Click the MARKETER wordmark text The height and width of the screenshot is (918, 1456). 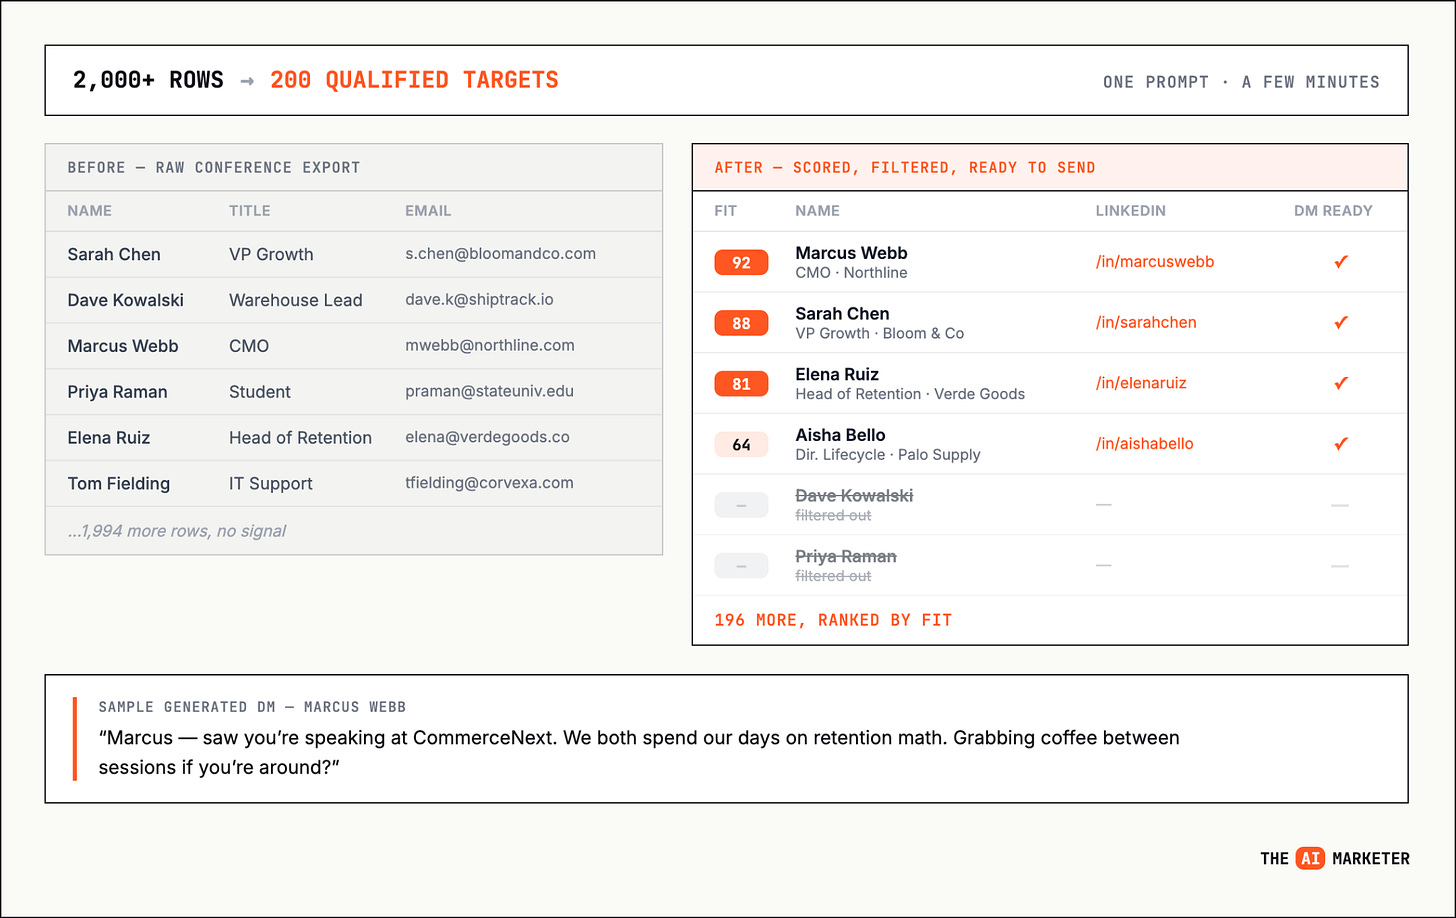click(1371, 858)
